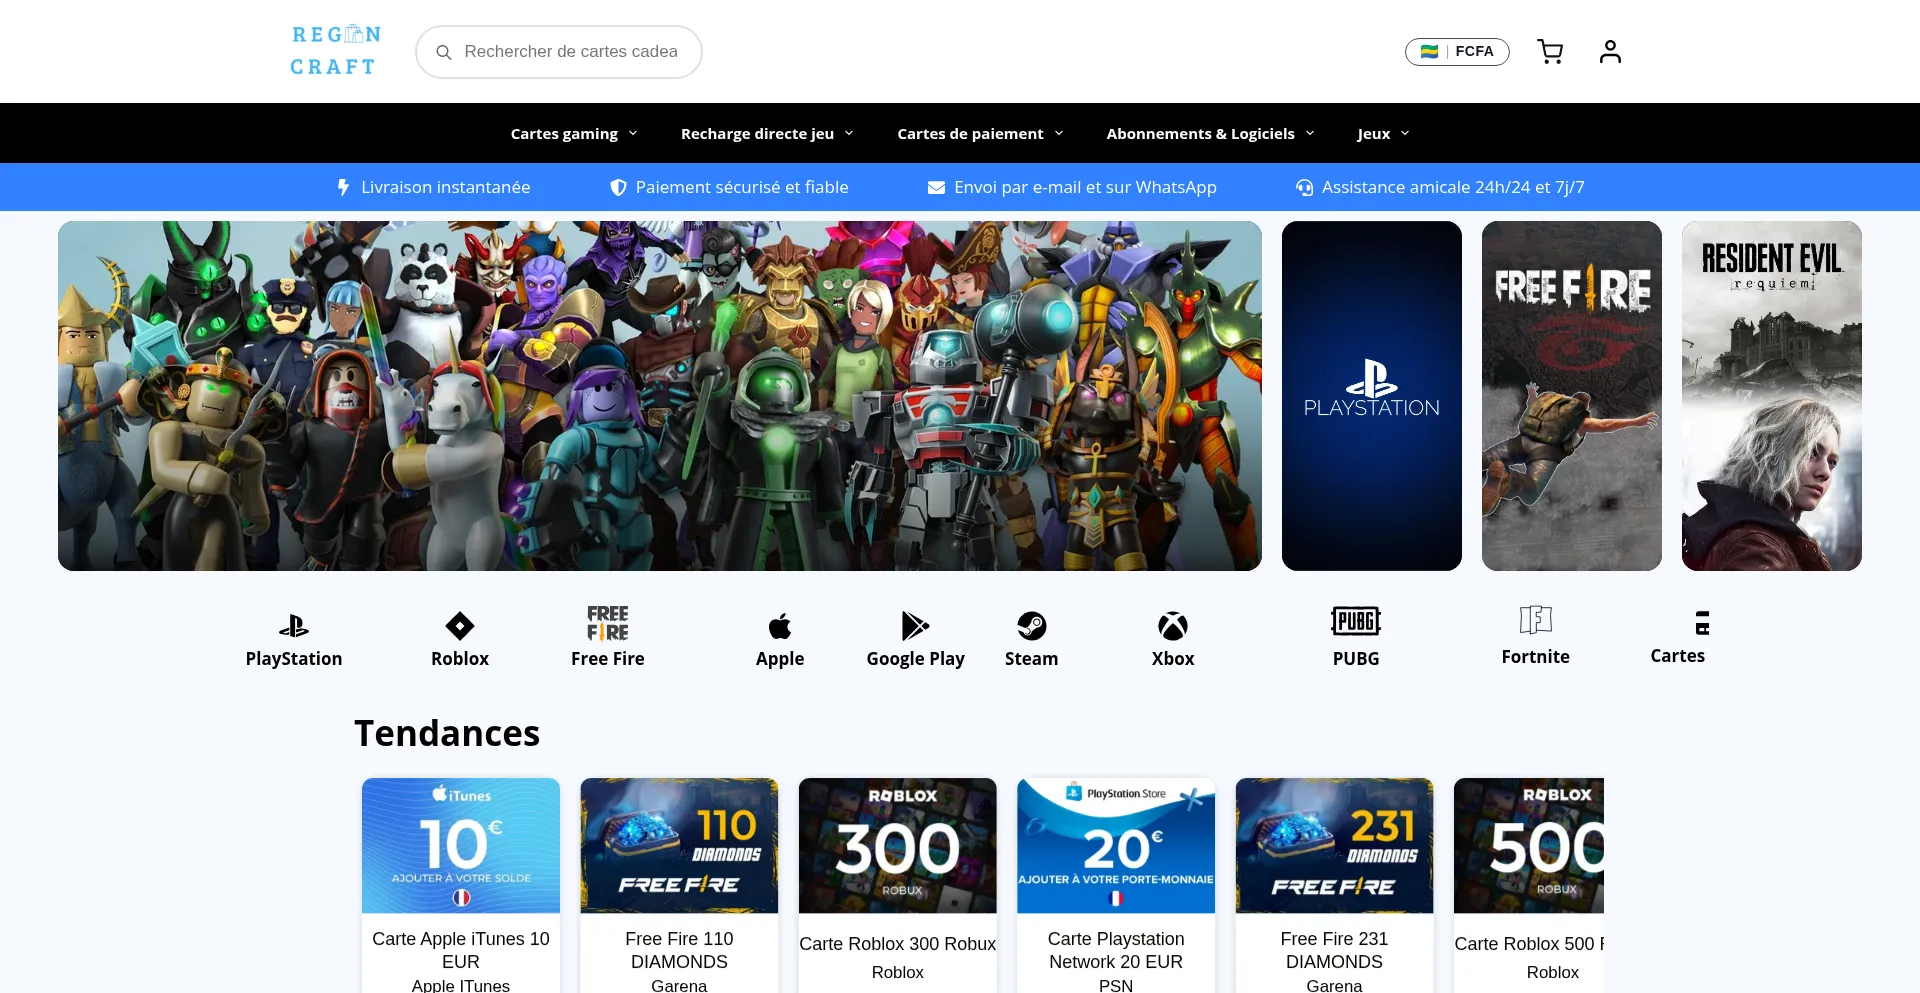Click the lightning bolt delivery icon

point(343,187)
